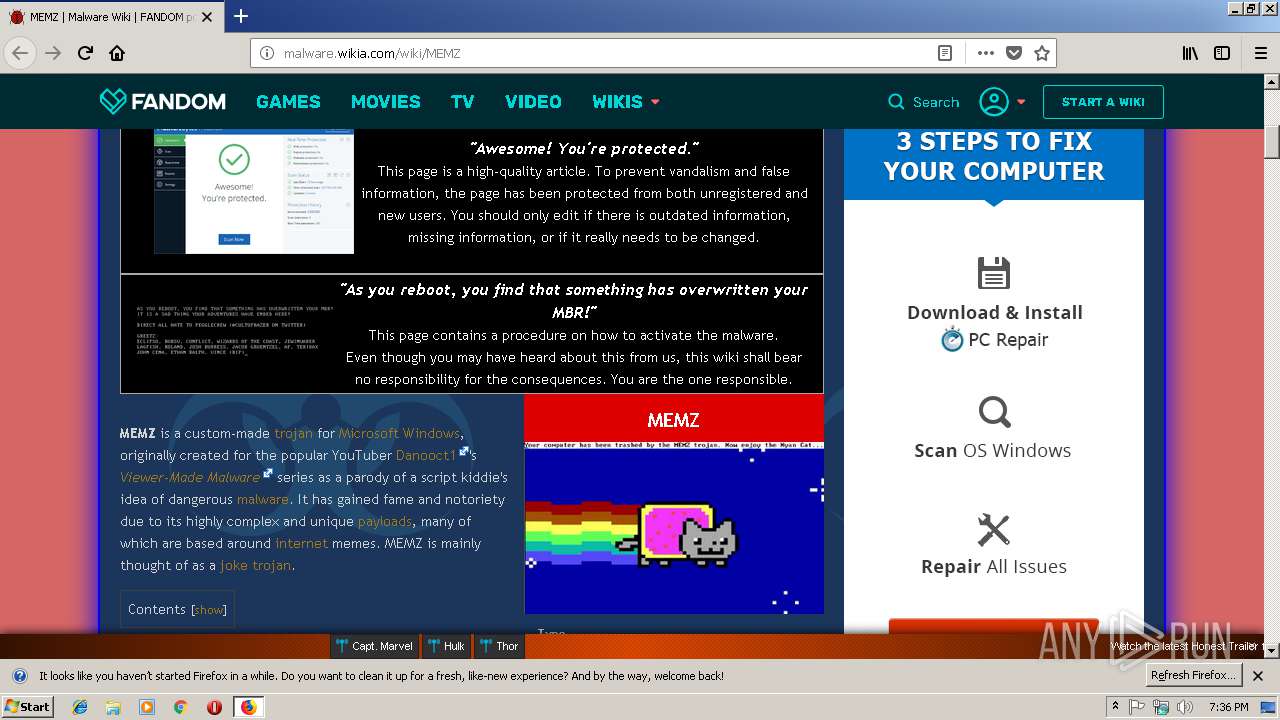Save page to Pocket
1280x720 pixels.
point(1014,53)
